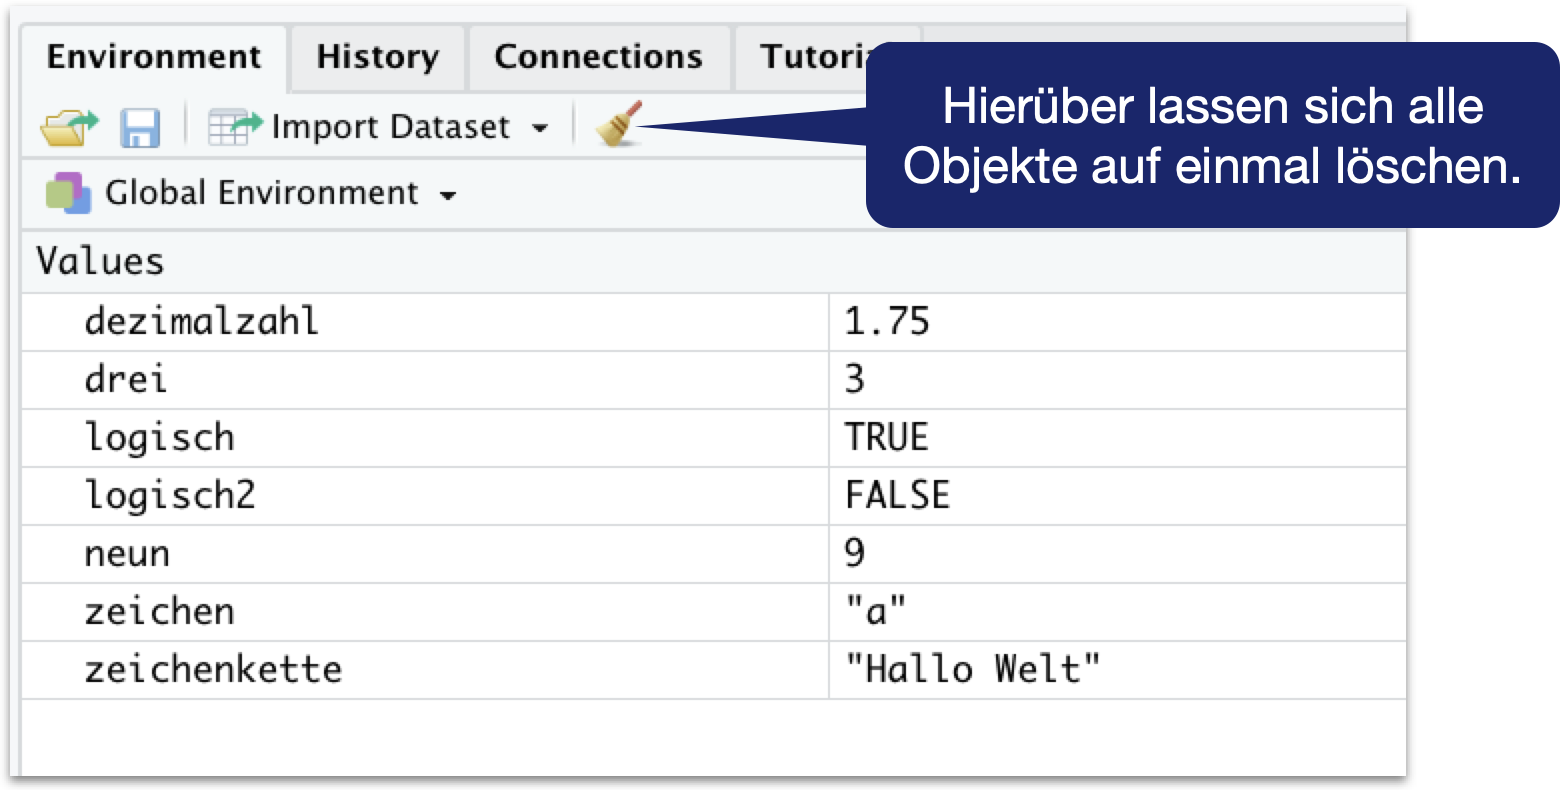The width and height of the screenshot is (1562, 790).
Task: Open the Import Dataset dropdown arrow
Action: pos(540,128)
